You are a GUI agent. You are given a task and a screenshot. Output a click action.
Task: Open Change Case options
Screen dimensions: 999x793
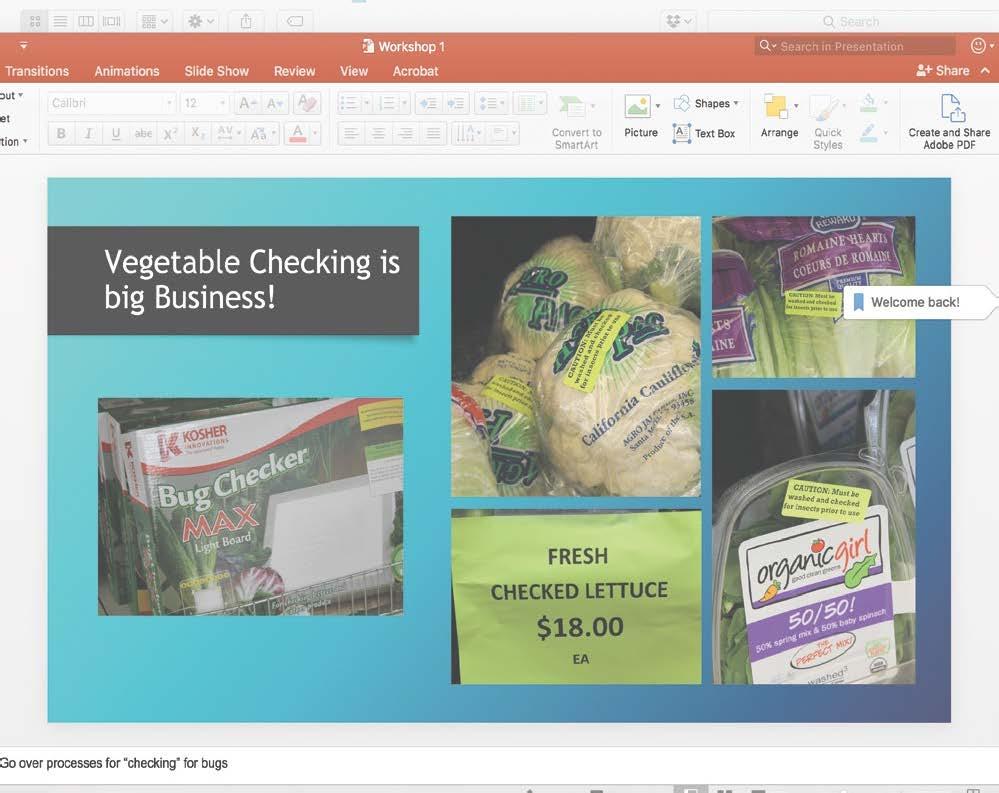point(262,134)
